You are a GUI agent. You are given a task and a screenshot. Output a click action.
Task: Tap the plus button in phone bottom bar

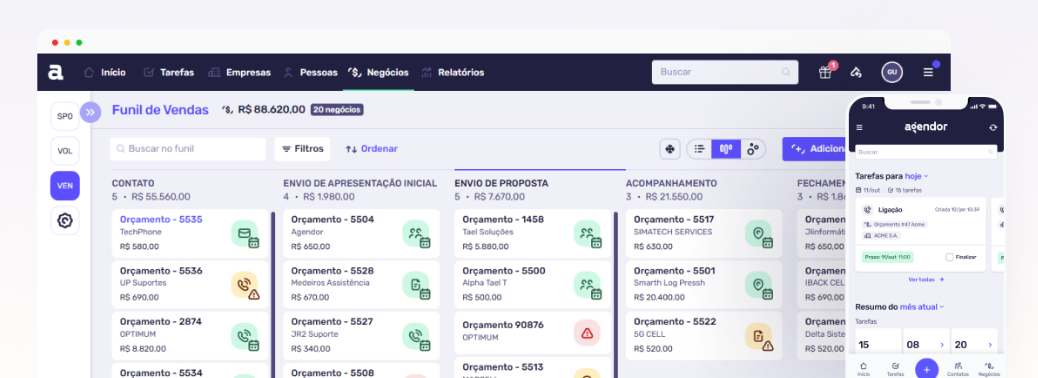point(927,369)
